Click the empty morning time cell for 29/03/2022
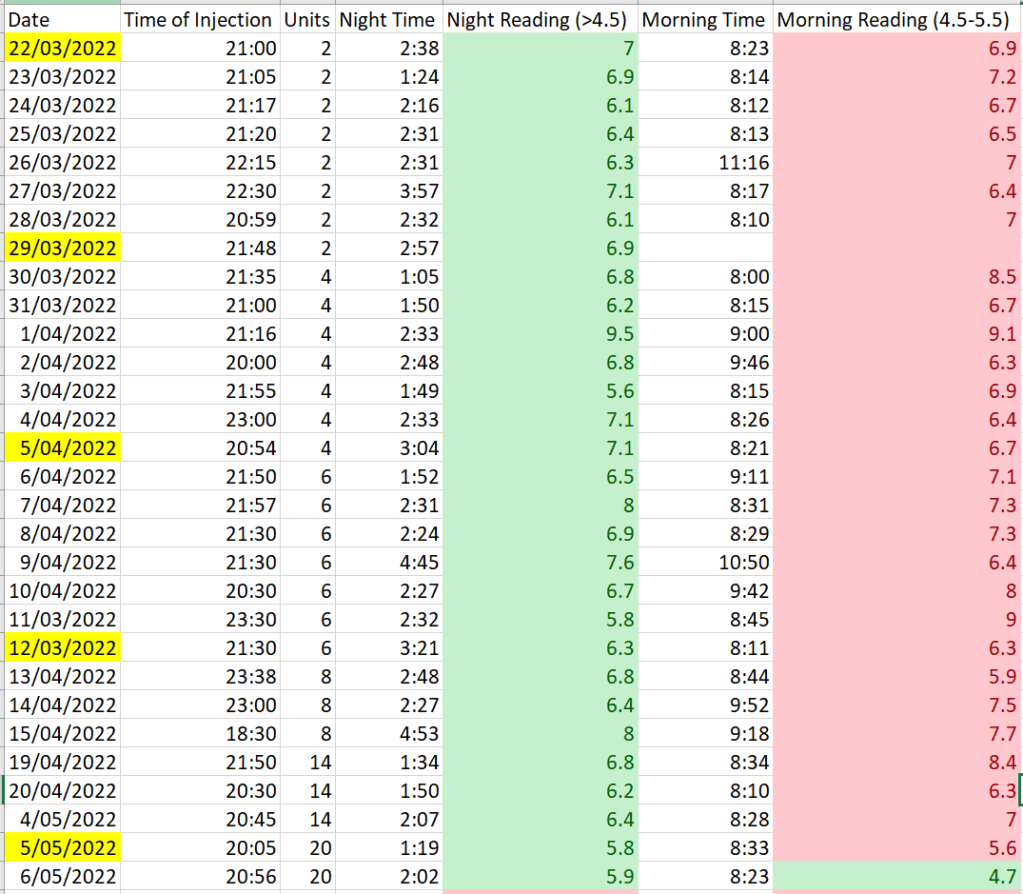1023x894 pixels. tap(704, 246)
